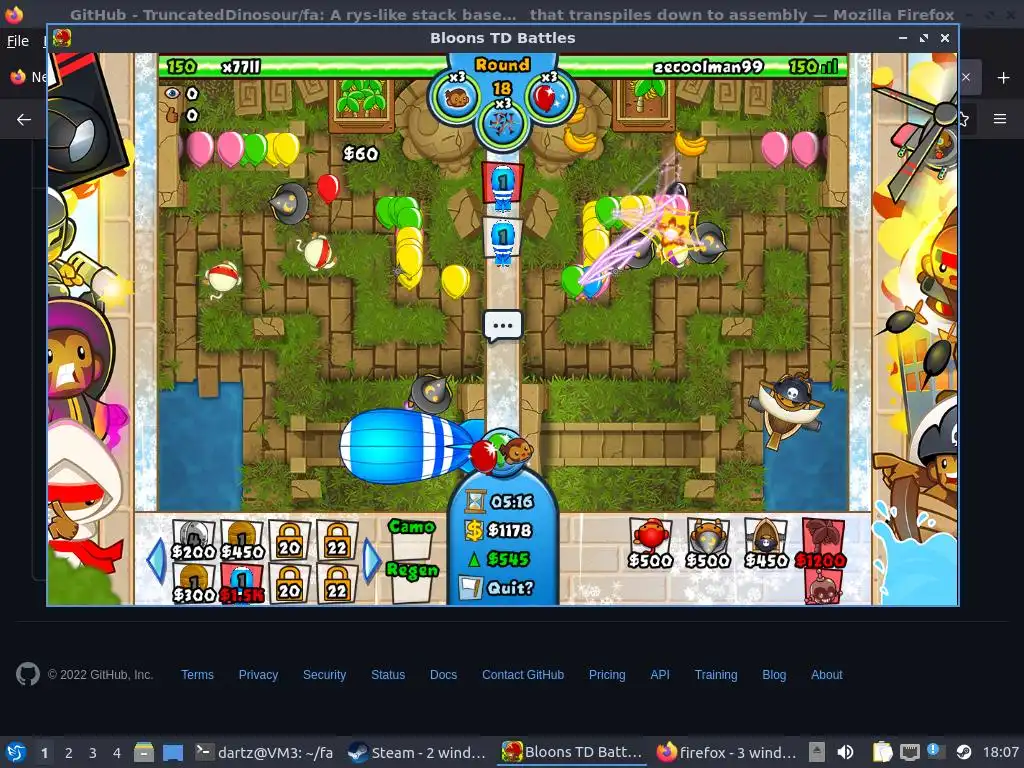This screenshot has height=768, width=1024.
Task: Click the 05:16 game timer
Action: click(511, 502)
